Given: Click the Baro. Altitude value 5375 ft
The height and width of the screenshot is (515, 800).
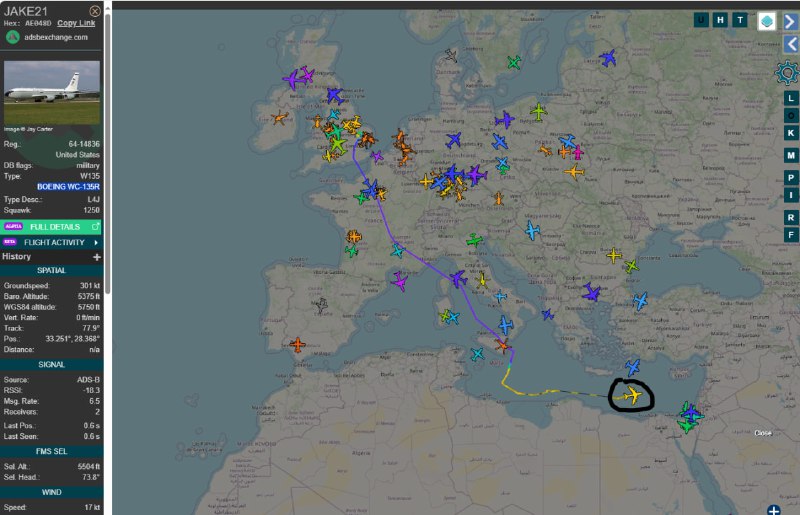Looking at the screenshot, I should point(89,297).
